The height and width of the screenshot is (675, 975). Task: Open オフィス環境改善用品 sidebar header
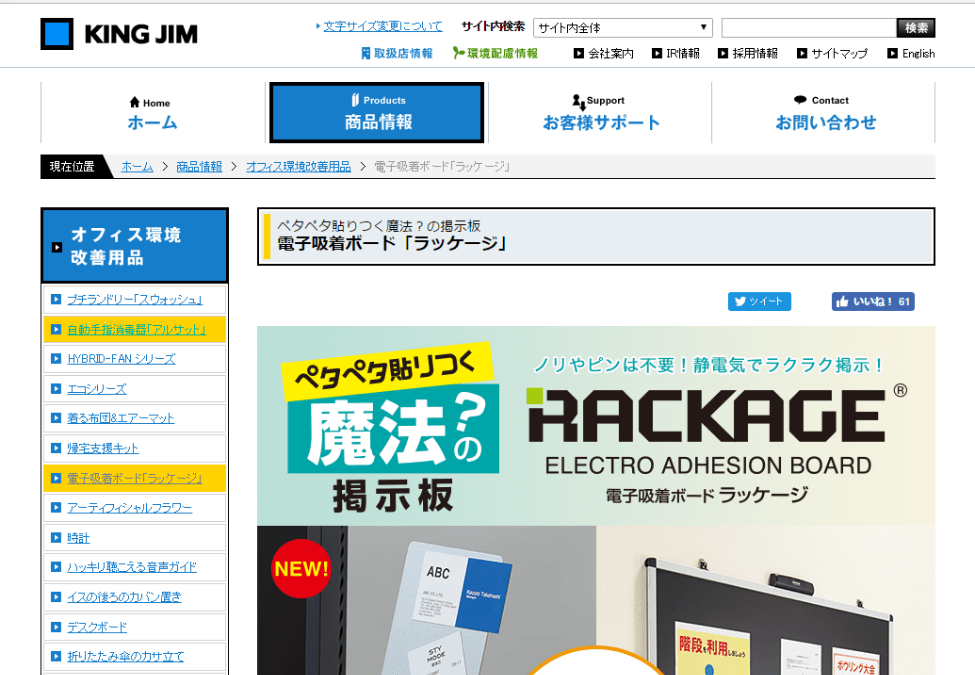(134, 246)
